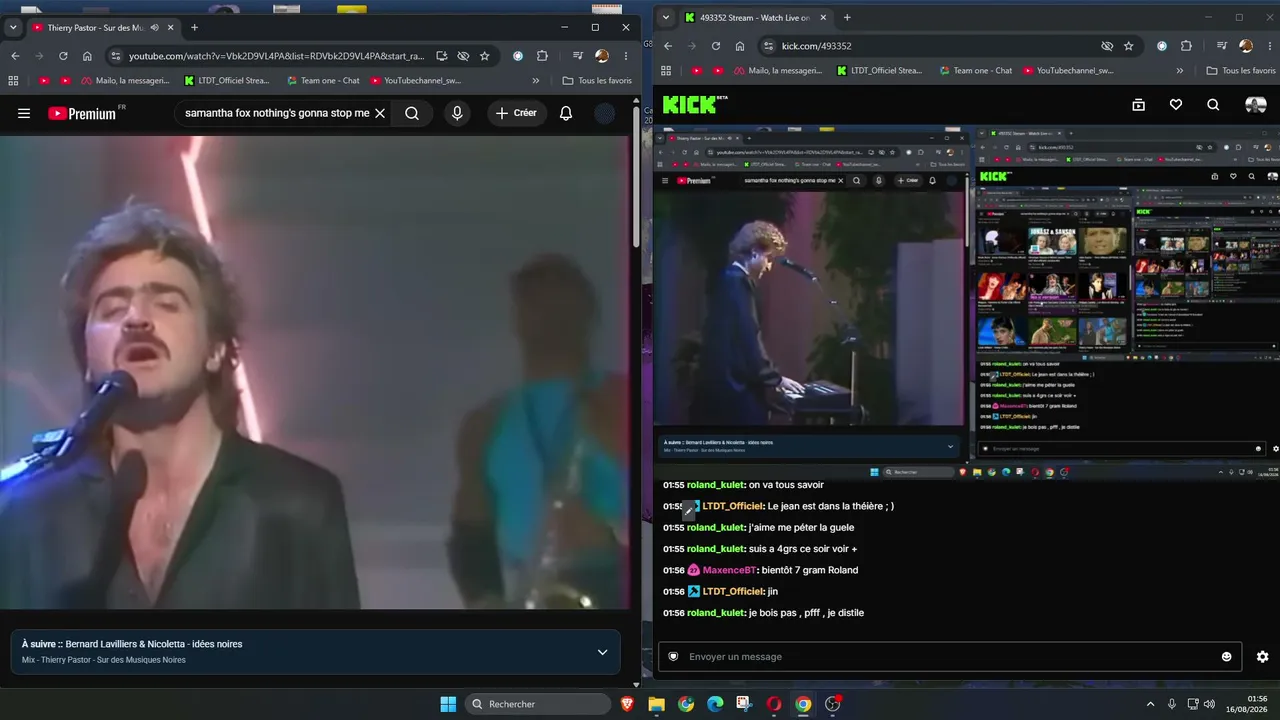Open 'Tous les favoris' folder in Kick window
Viewport: 1280px width, 720px height.
pyautogui.click(x=1241, y=71)
